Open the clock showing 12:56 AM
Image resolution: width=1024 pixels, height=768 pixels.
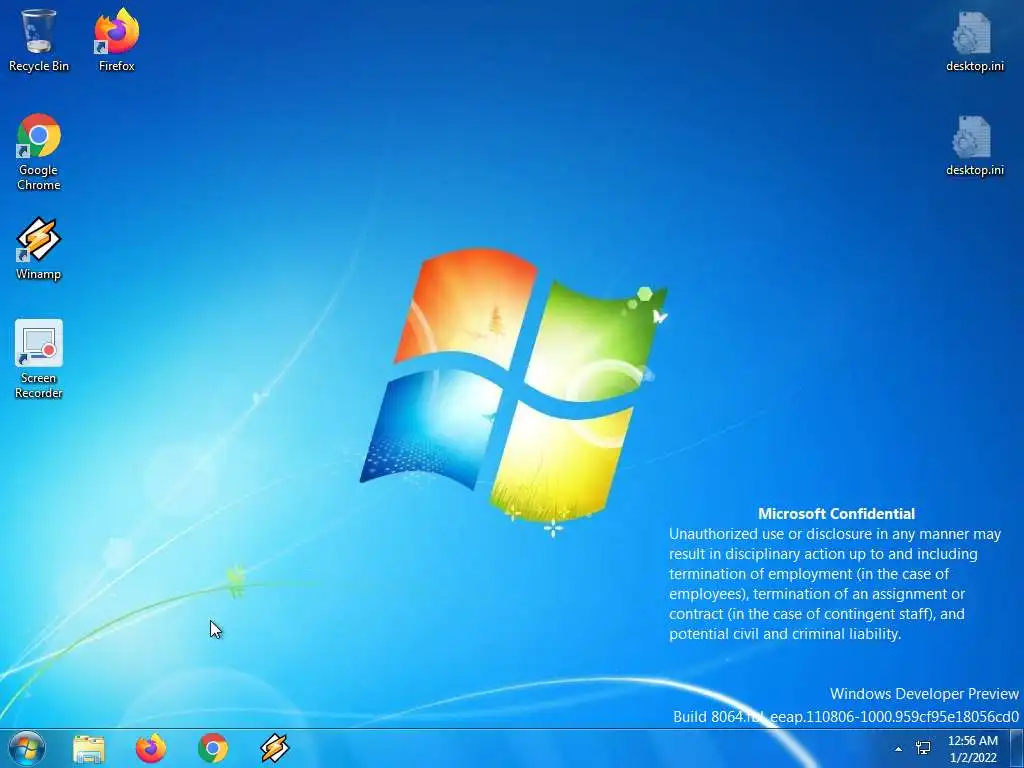coord(973,749)
